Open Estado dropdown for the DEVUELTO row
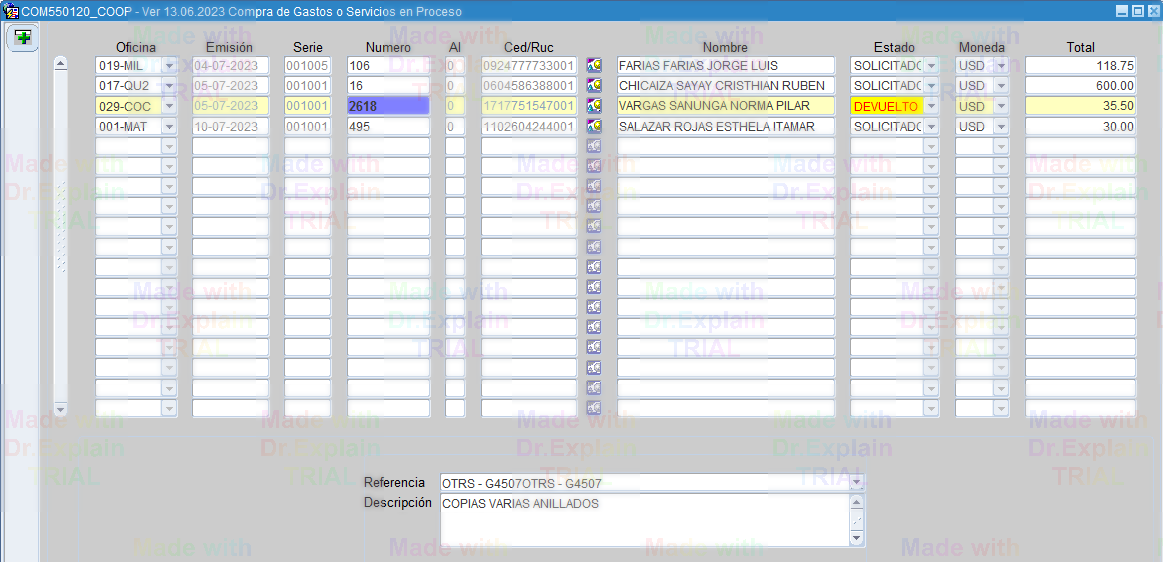The width and height of the screenshot is (1163, 562). 931,106
